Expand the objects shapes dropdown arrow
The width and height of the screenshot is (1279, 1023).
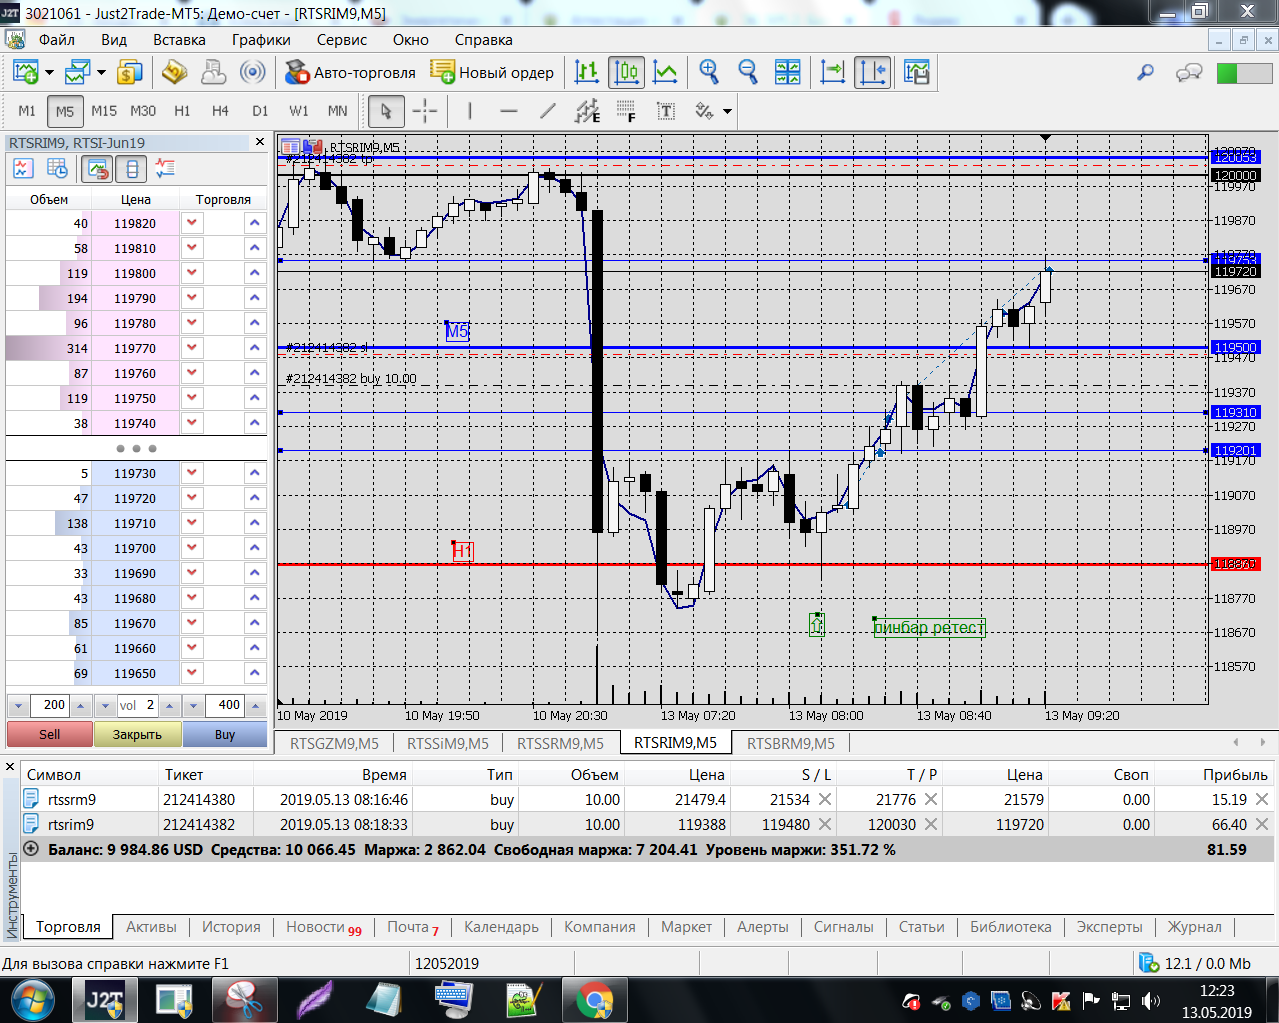click(x=727, y=111)
